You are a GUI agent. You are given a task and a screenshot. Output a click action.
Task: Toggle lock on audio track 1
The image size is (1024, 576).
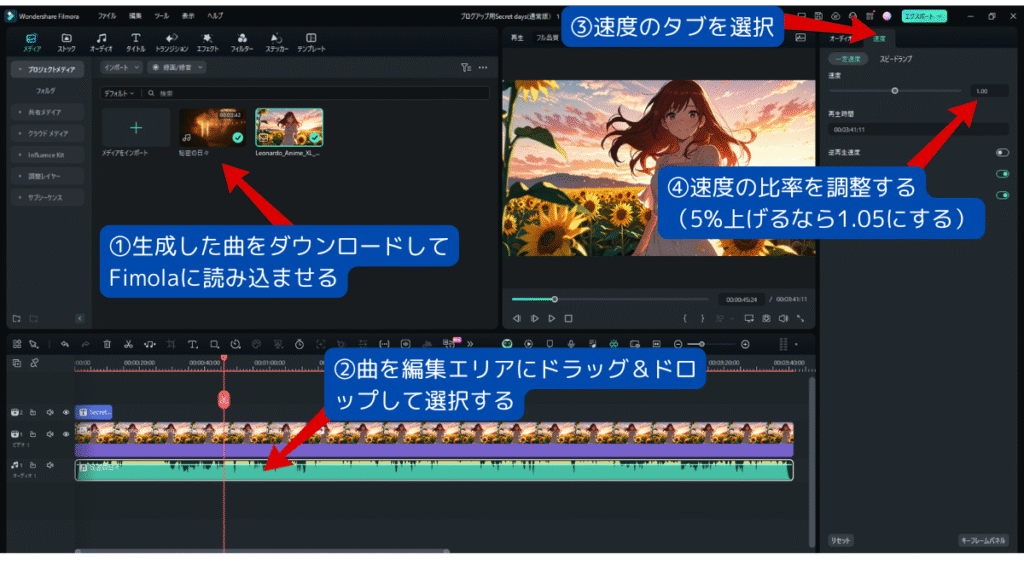pos(33,465)
